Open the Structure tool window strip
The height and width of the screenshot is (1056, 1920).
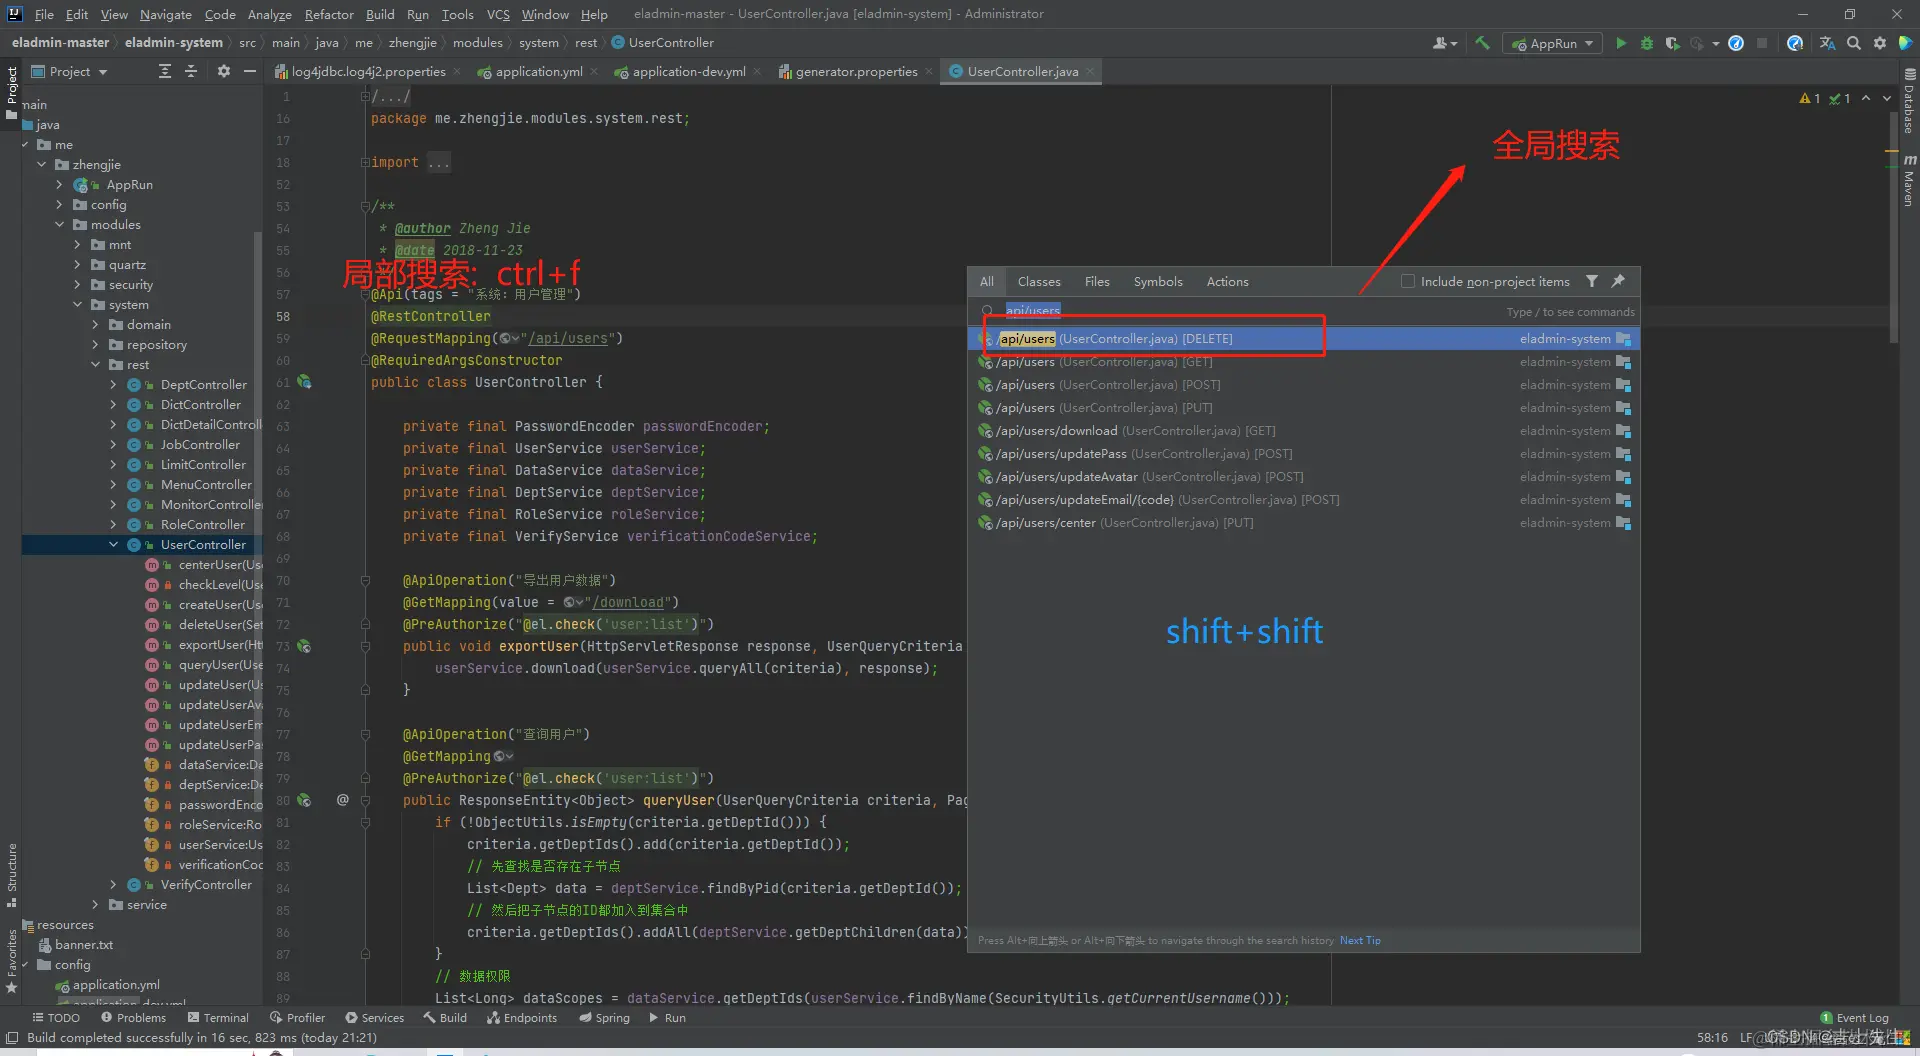[x=12, y=874]
